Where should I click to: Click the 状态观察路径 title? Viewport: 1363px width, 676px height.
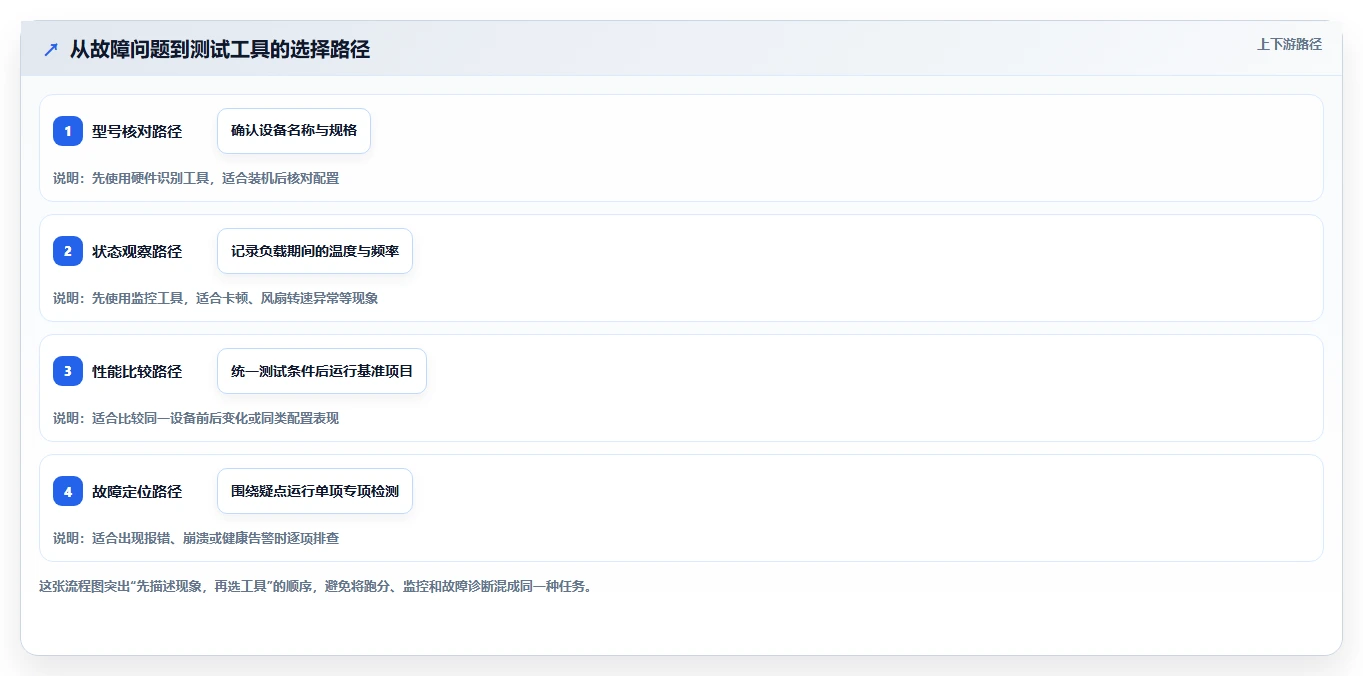click(x=137, y=251)
